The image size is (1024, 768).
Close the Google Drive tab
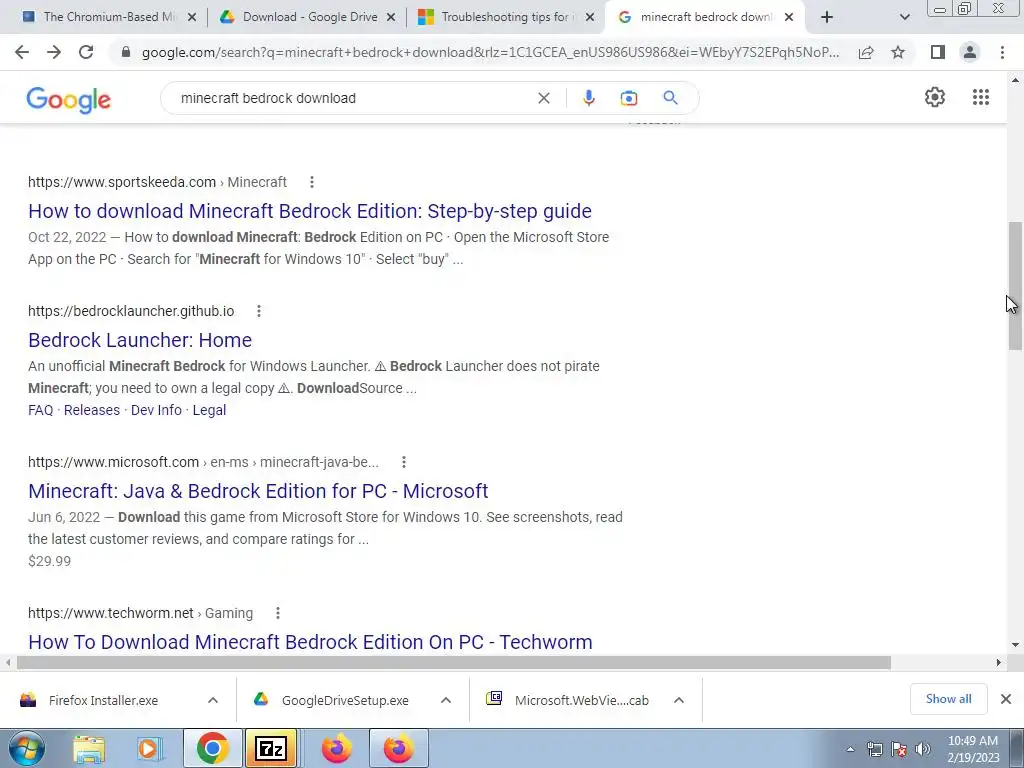click(391, 17)
